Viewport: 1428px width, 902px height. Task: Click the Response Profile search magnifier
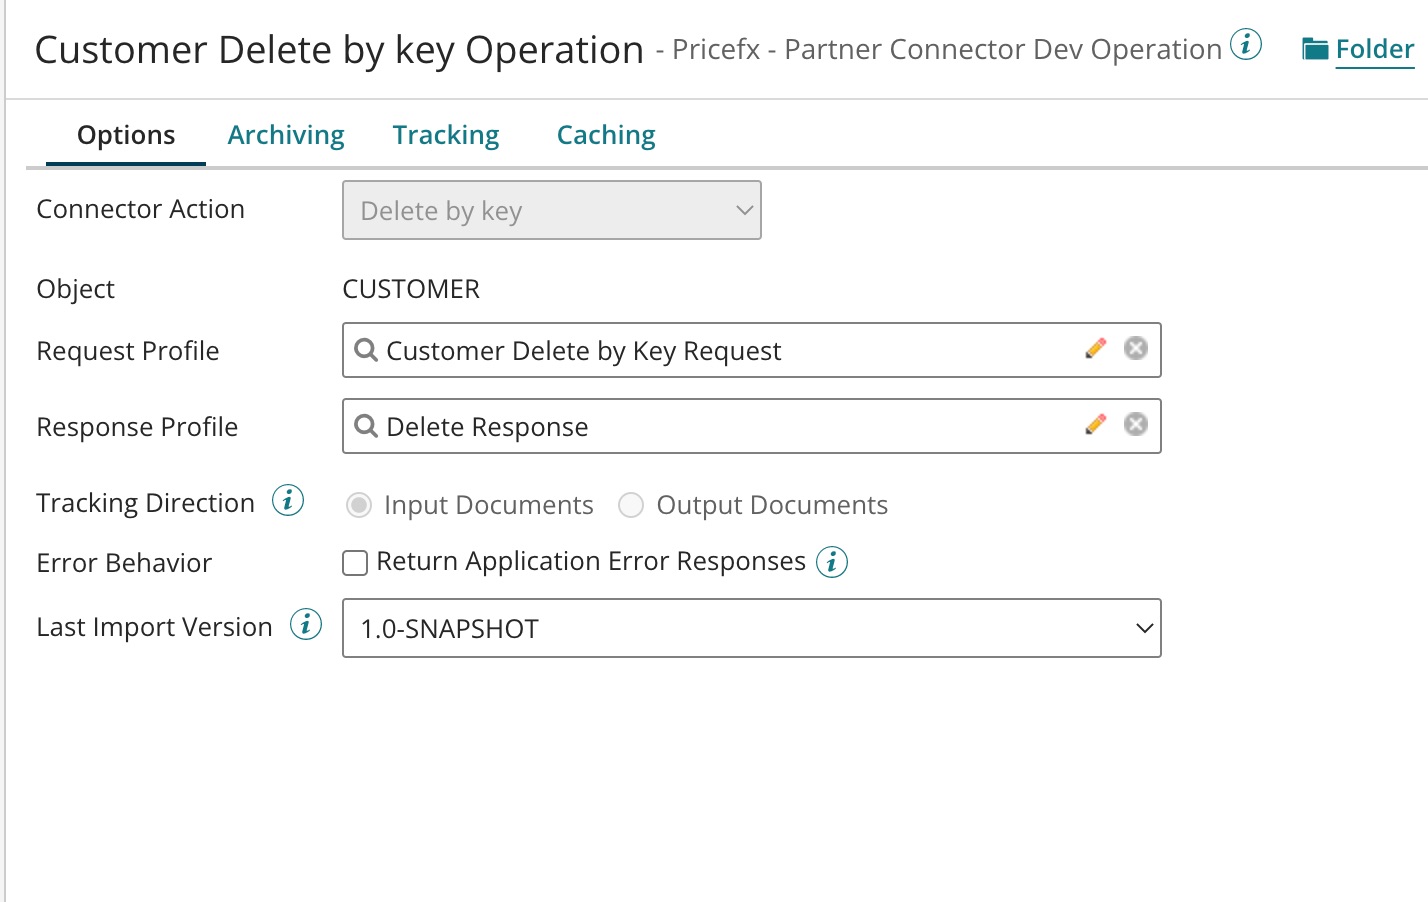pos(366,426)
